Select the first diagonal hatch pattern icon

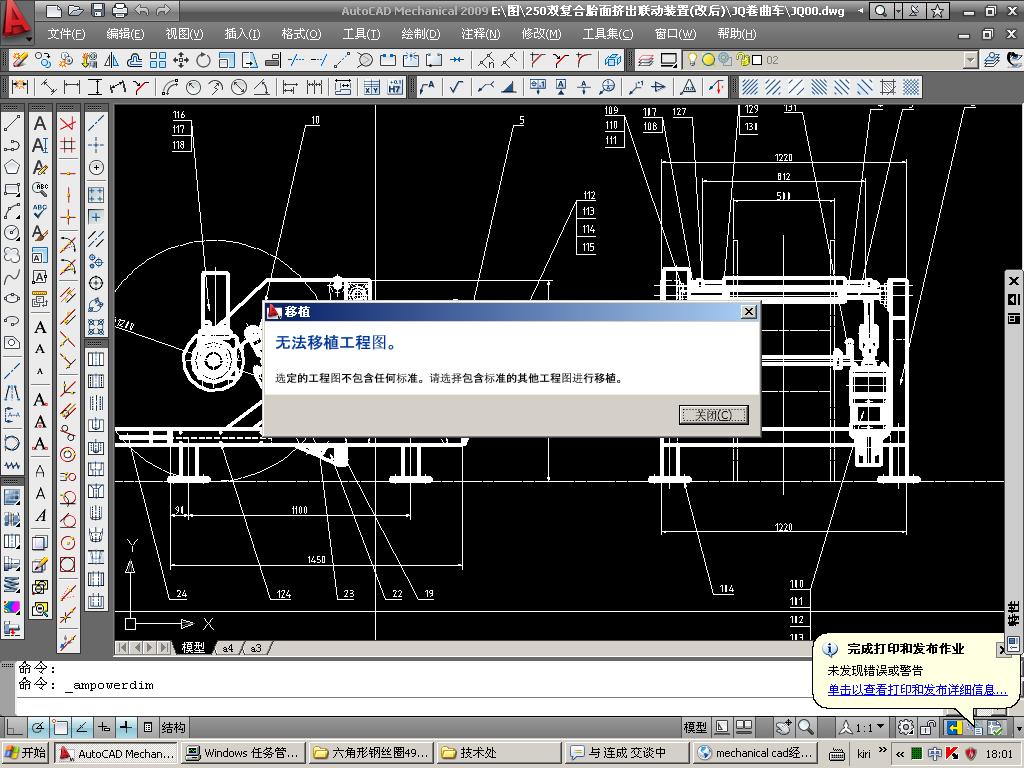750,87
